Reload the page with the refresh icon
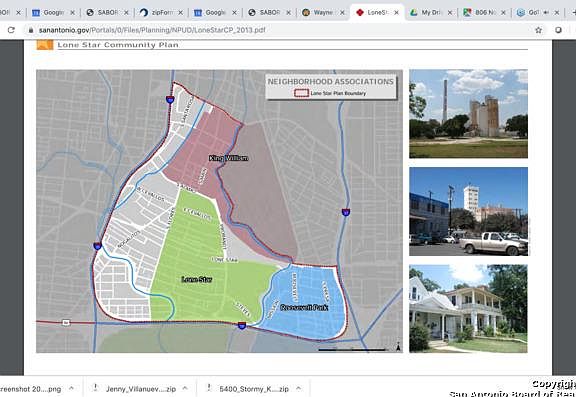 (11, 30)
